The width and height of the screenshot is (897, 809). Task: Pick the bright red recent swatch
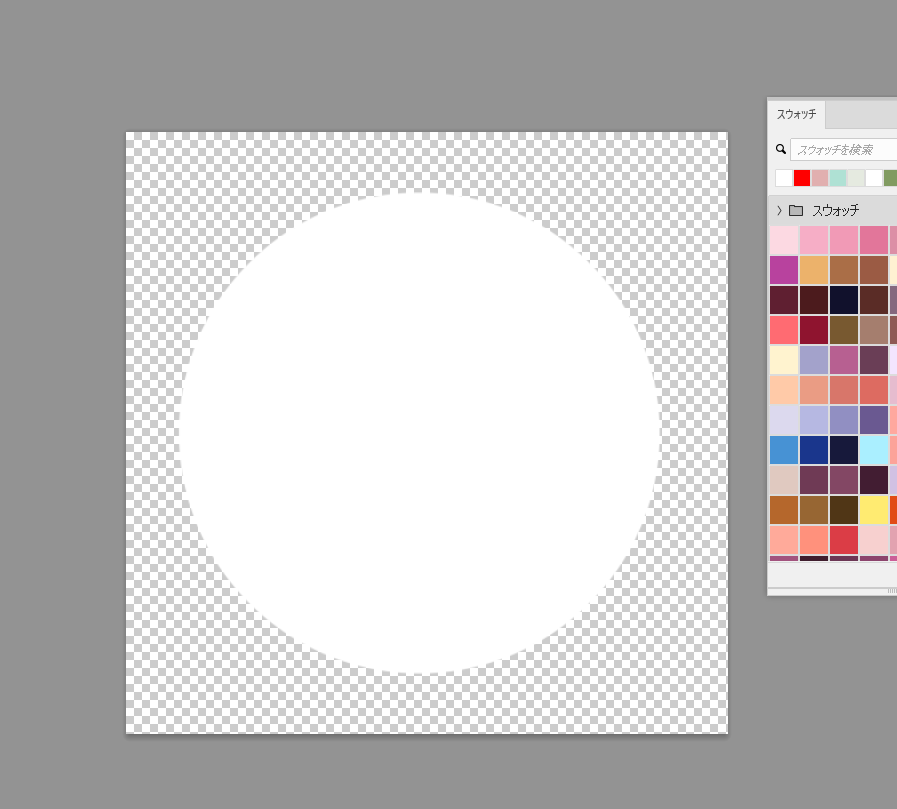802,178
